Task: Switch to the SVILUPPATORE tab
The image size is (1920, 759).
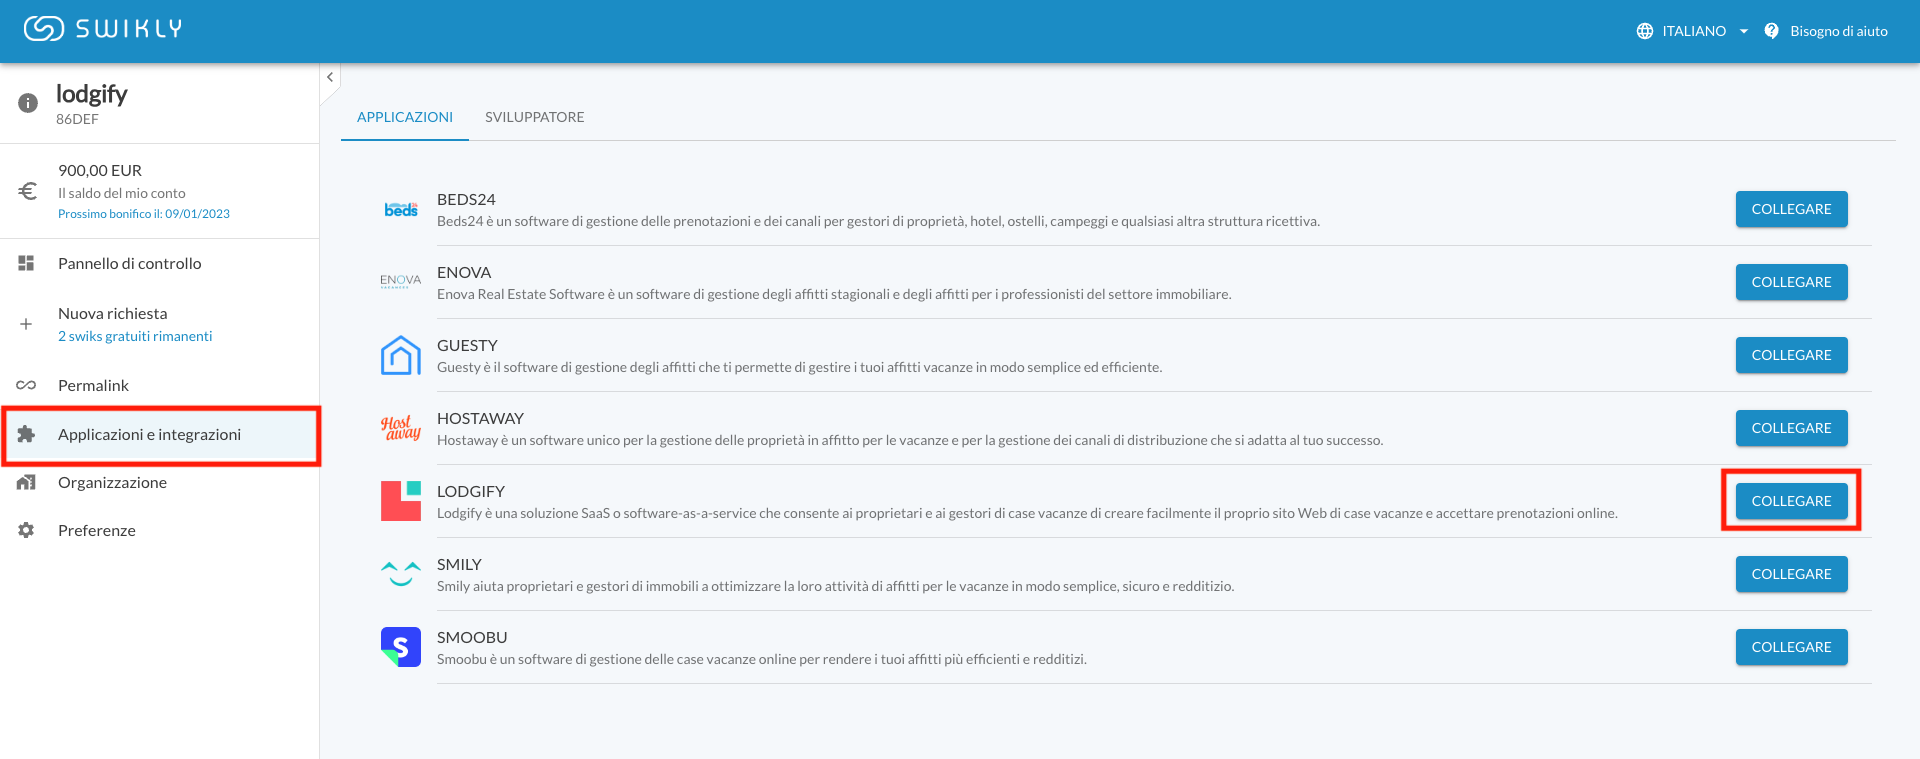Action: pos(535,117)
